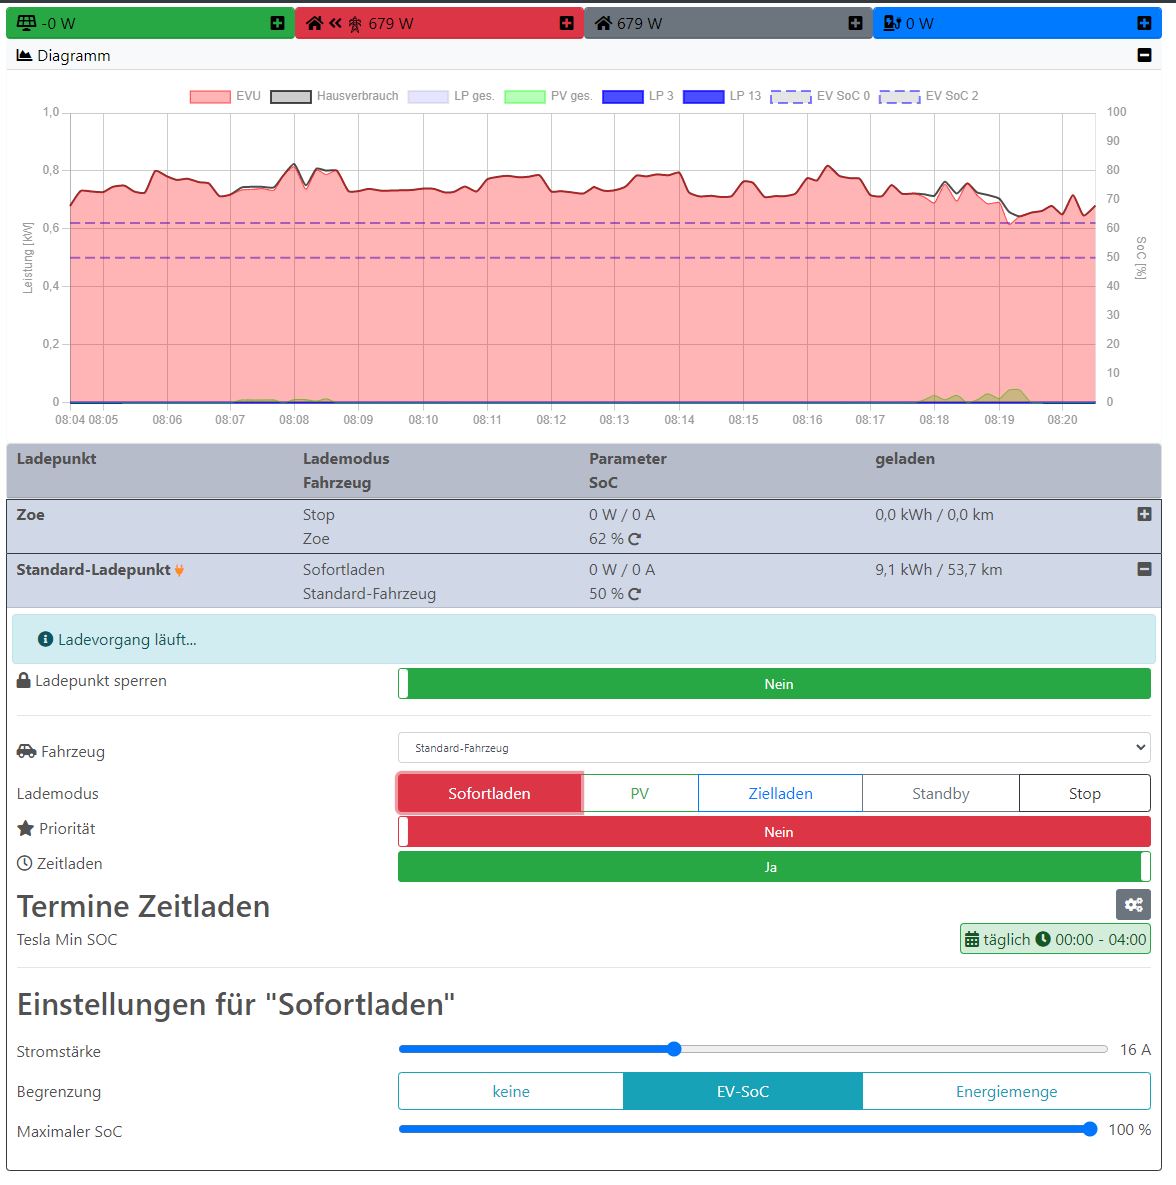This screenshot has height=1185, width=1176.
Task: Expand the red grid 679 W card
Action: pos(566,23)
